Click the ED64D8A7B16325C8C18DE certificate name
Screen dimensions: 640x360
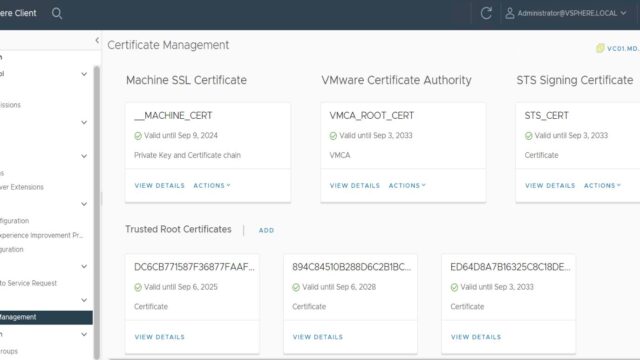511,267
